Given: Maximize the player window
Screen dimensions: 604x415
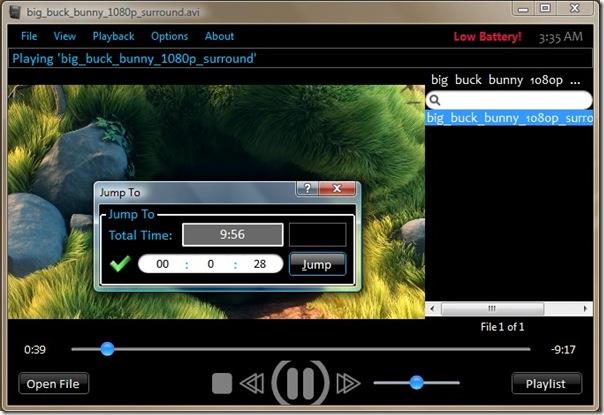Looking at the screenshot, I should coord(545,8).
